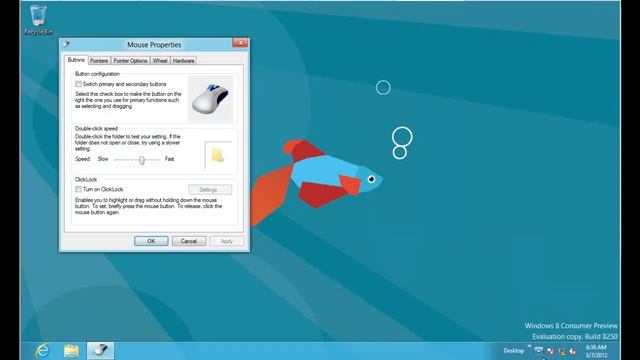The image size is (640, 360).
Task: Launch Internet Explorer from the taskbar
Action: (42, 351)
